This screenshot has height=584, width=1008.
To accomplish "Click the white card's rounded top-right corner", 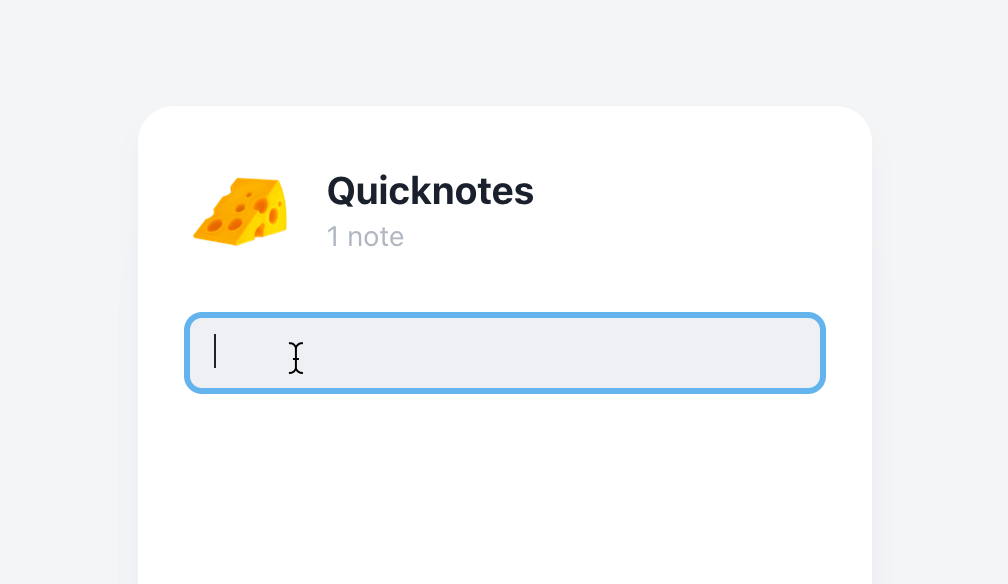I will (x=856, y=122).
